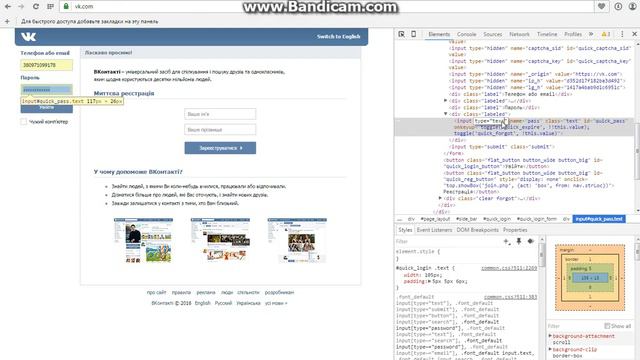
Task: Click the browser forward arrow
Action: coord(21,7)
